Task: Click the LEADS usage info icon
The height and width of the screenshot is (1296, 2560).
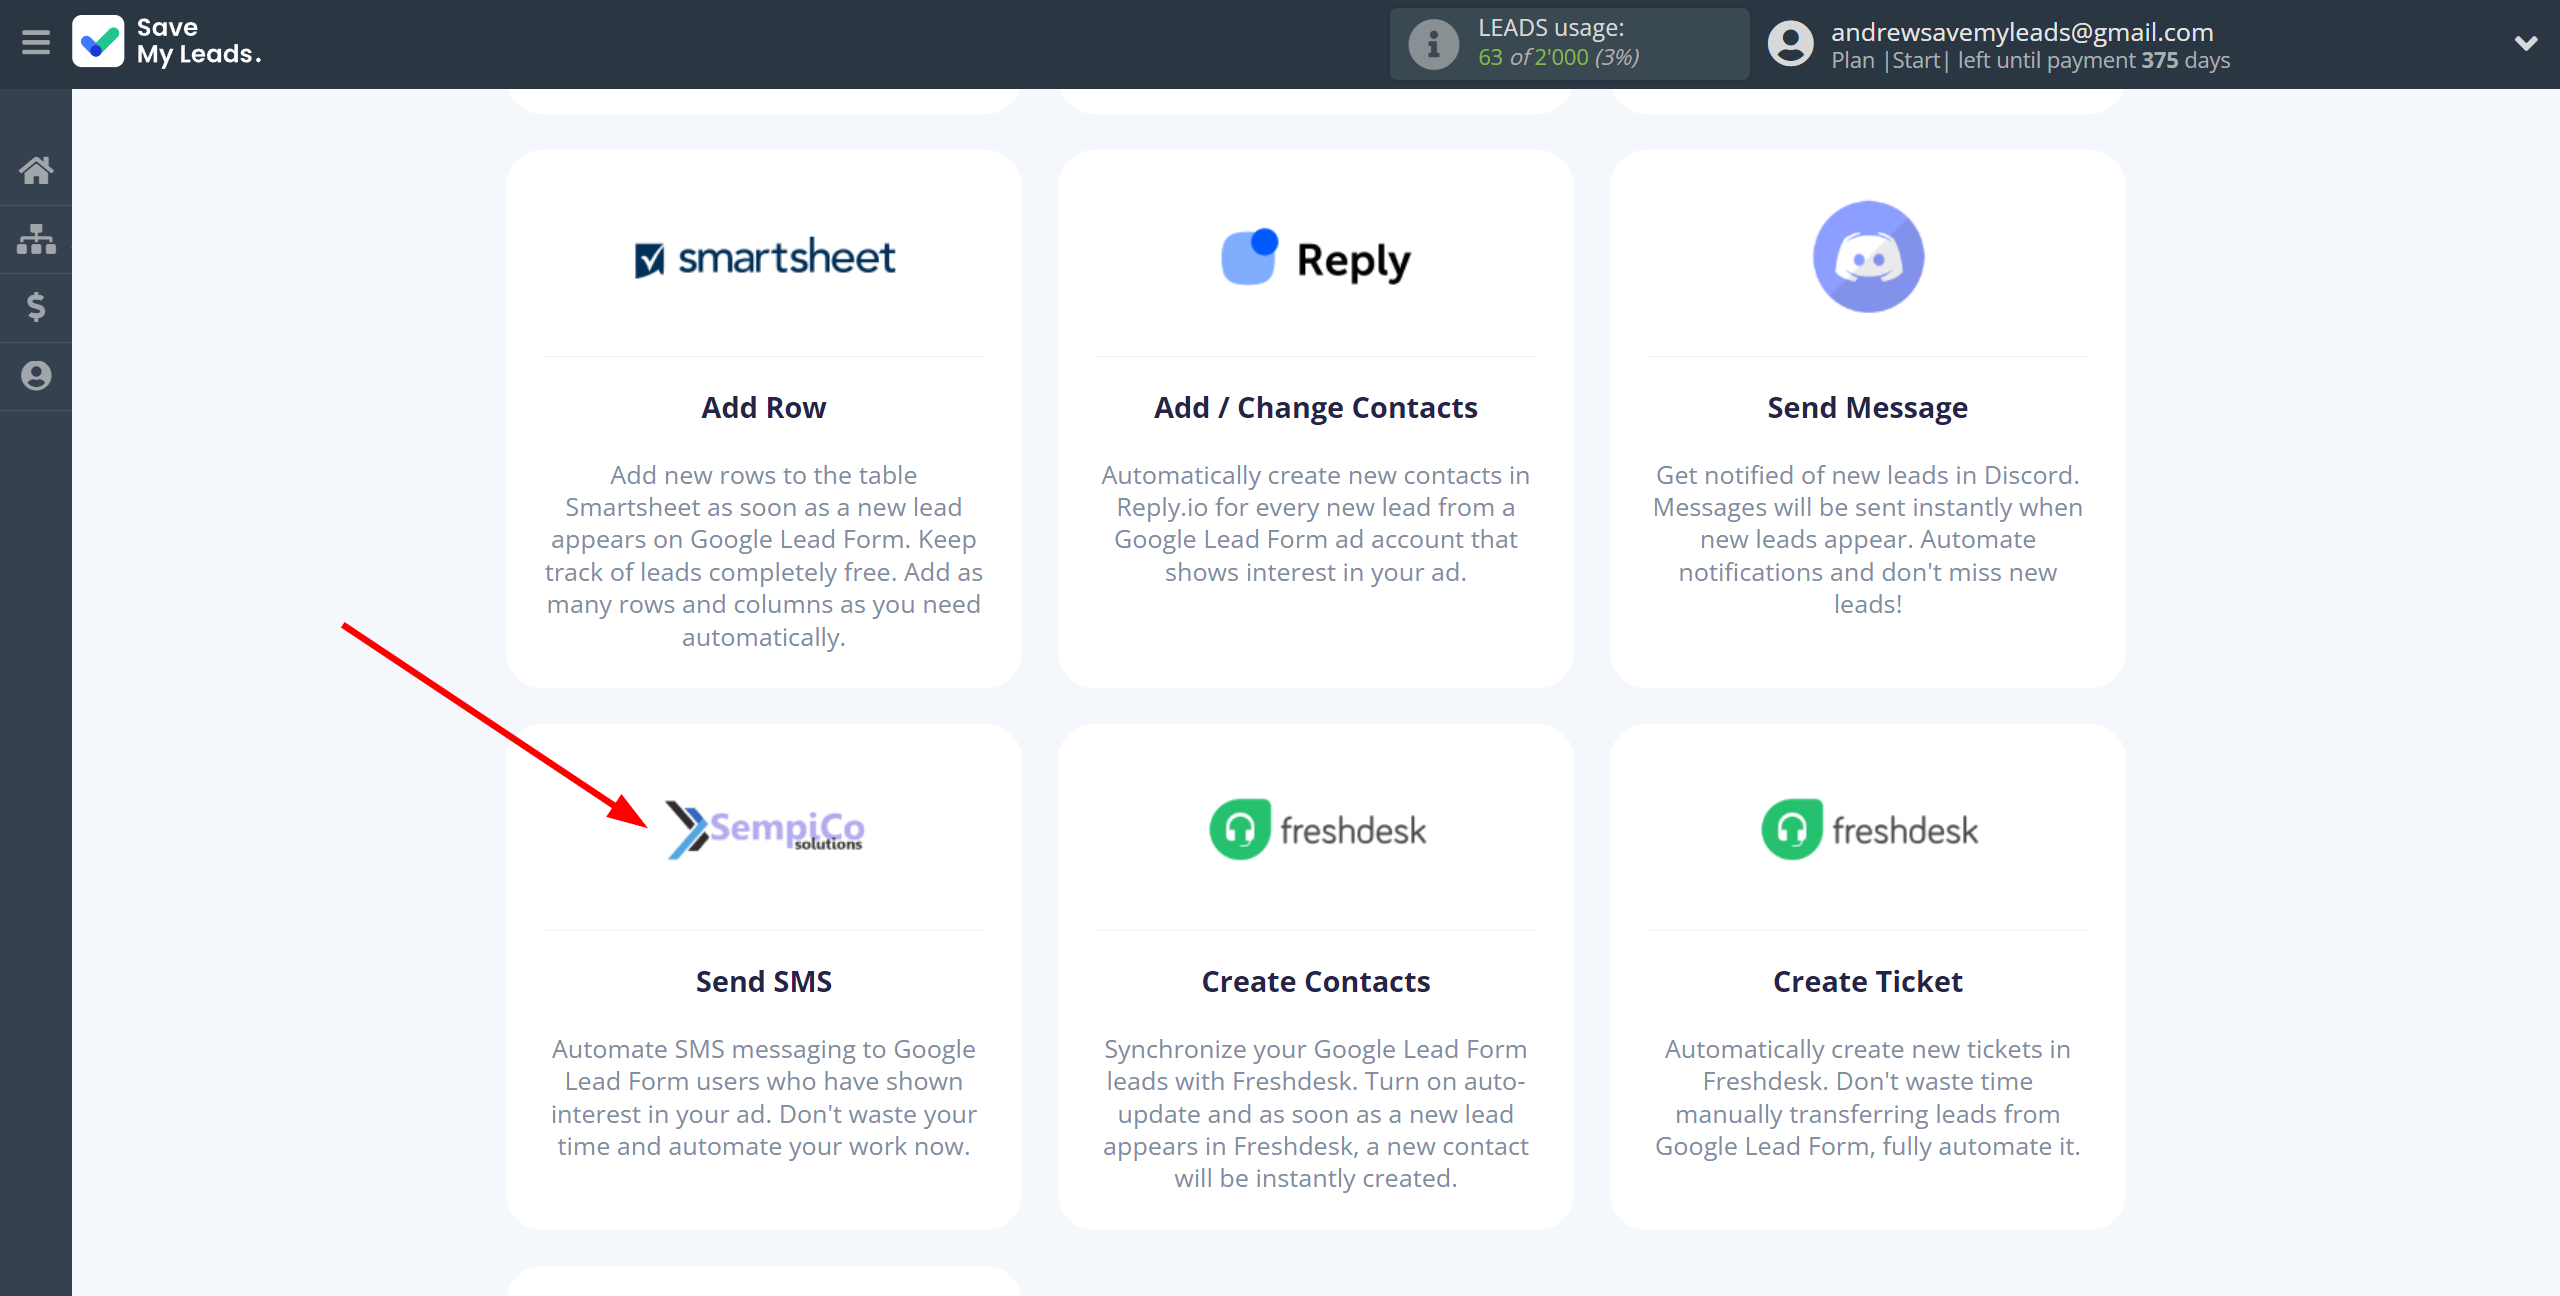Action: click(1434, 44)
